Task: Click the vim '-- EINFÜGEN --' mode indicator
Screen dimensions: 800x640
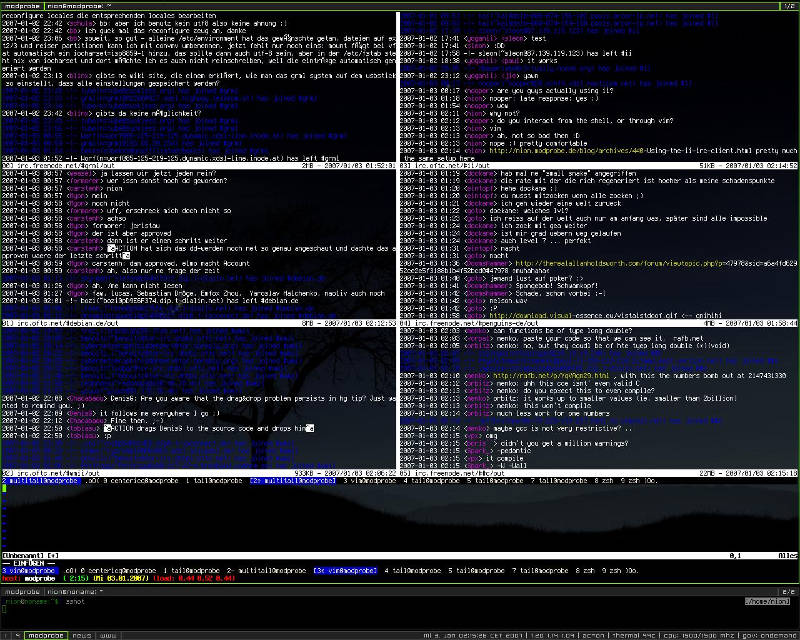Action: click(30, 563)
